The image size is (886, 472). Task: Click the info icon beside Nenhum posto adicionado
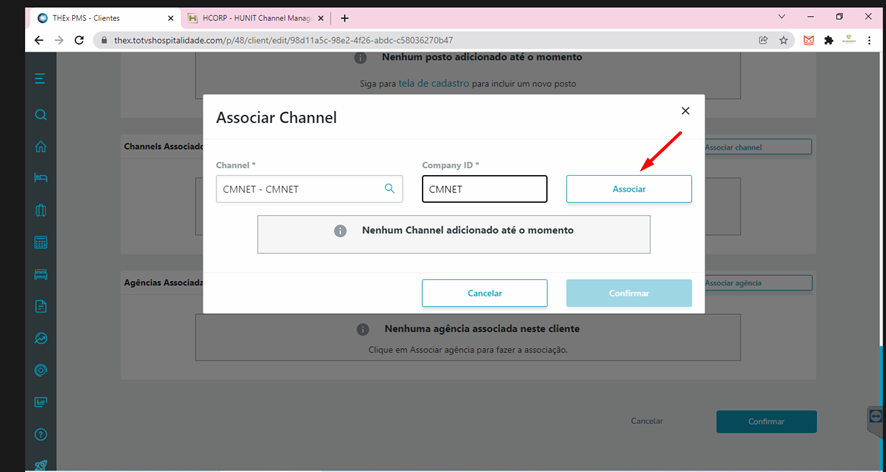(361, 58)
